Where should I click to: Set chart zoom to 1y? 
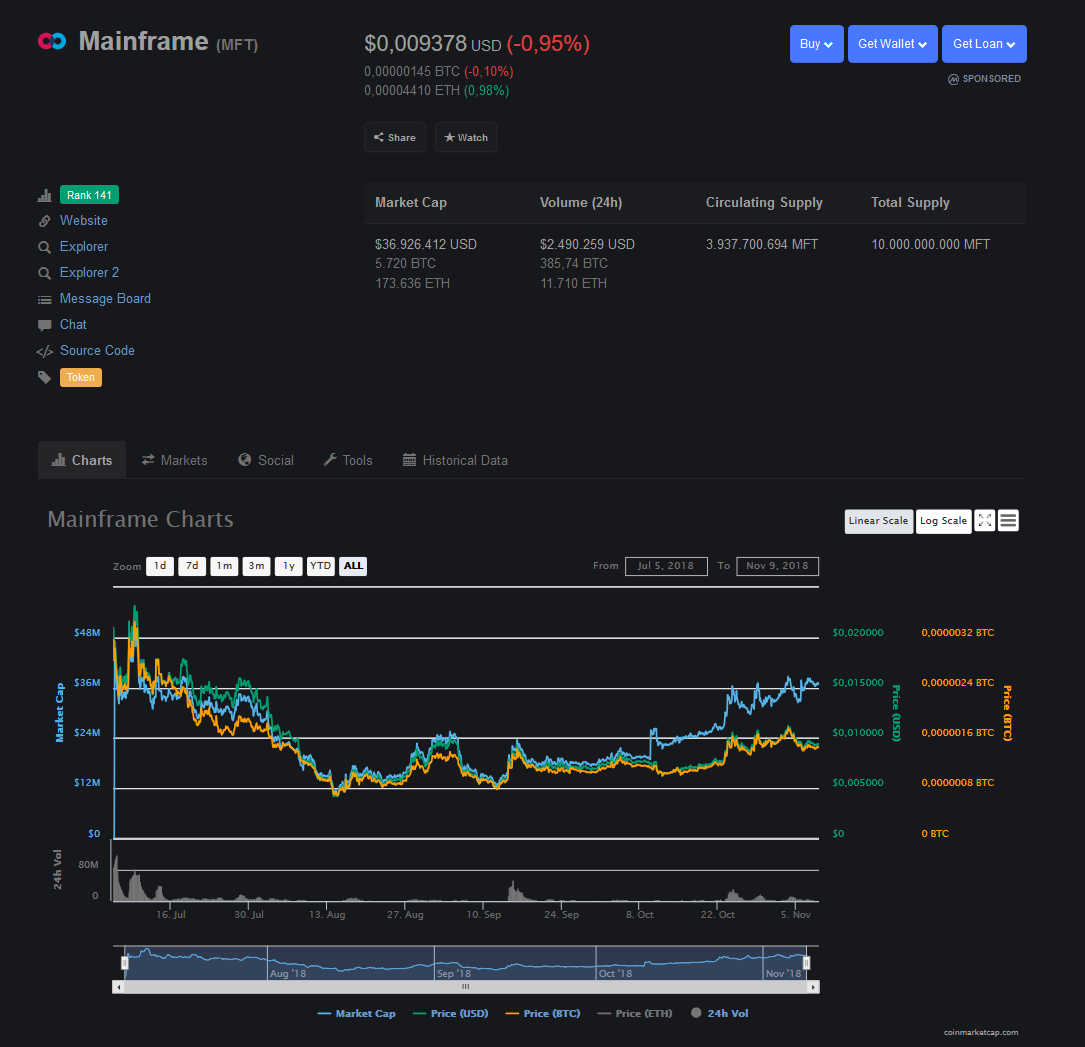289,566
